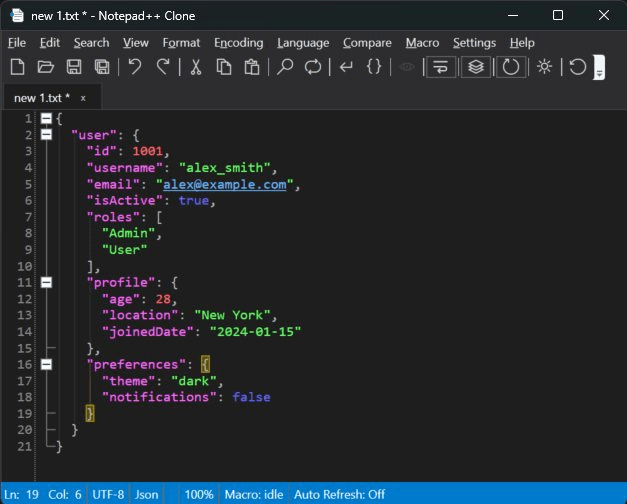Undo the last edit
Viewport: 627px width, 504px height.
click(135, 67)
